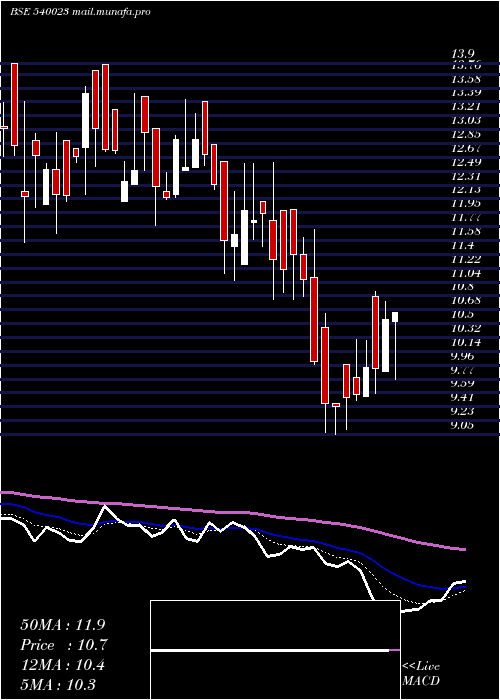
Task: Click the 5MA : 10.3 label
Action: (58, 685)
